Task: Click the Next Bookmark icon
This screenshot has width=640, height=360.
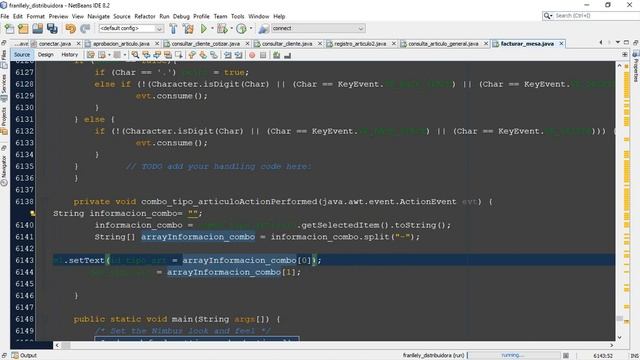Action: tap(203, 55)
